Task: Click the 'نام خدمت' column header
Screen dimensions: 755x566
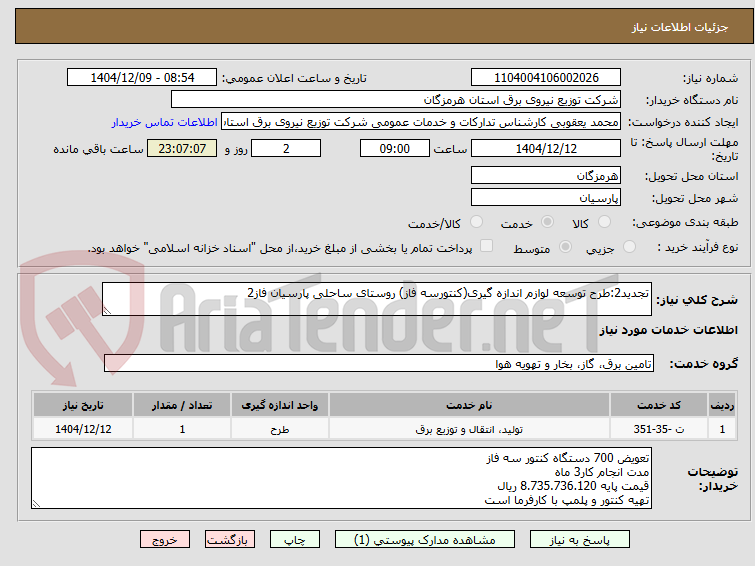Action: pyautogui.click(x=469, y=405)
